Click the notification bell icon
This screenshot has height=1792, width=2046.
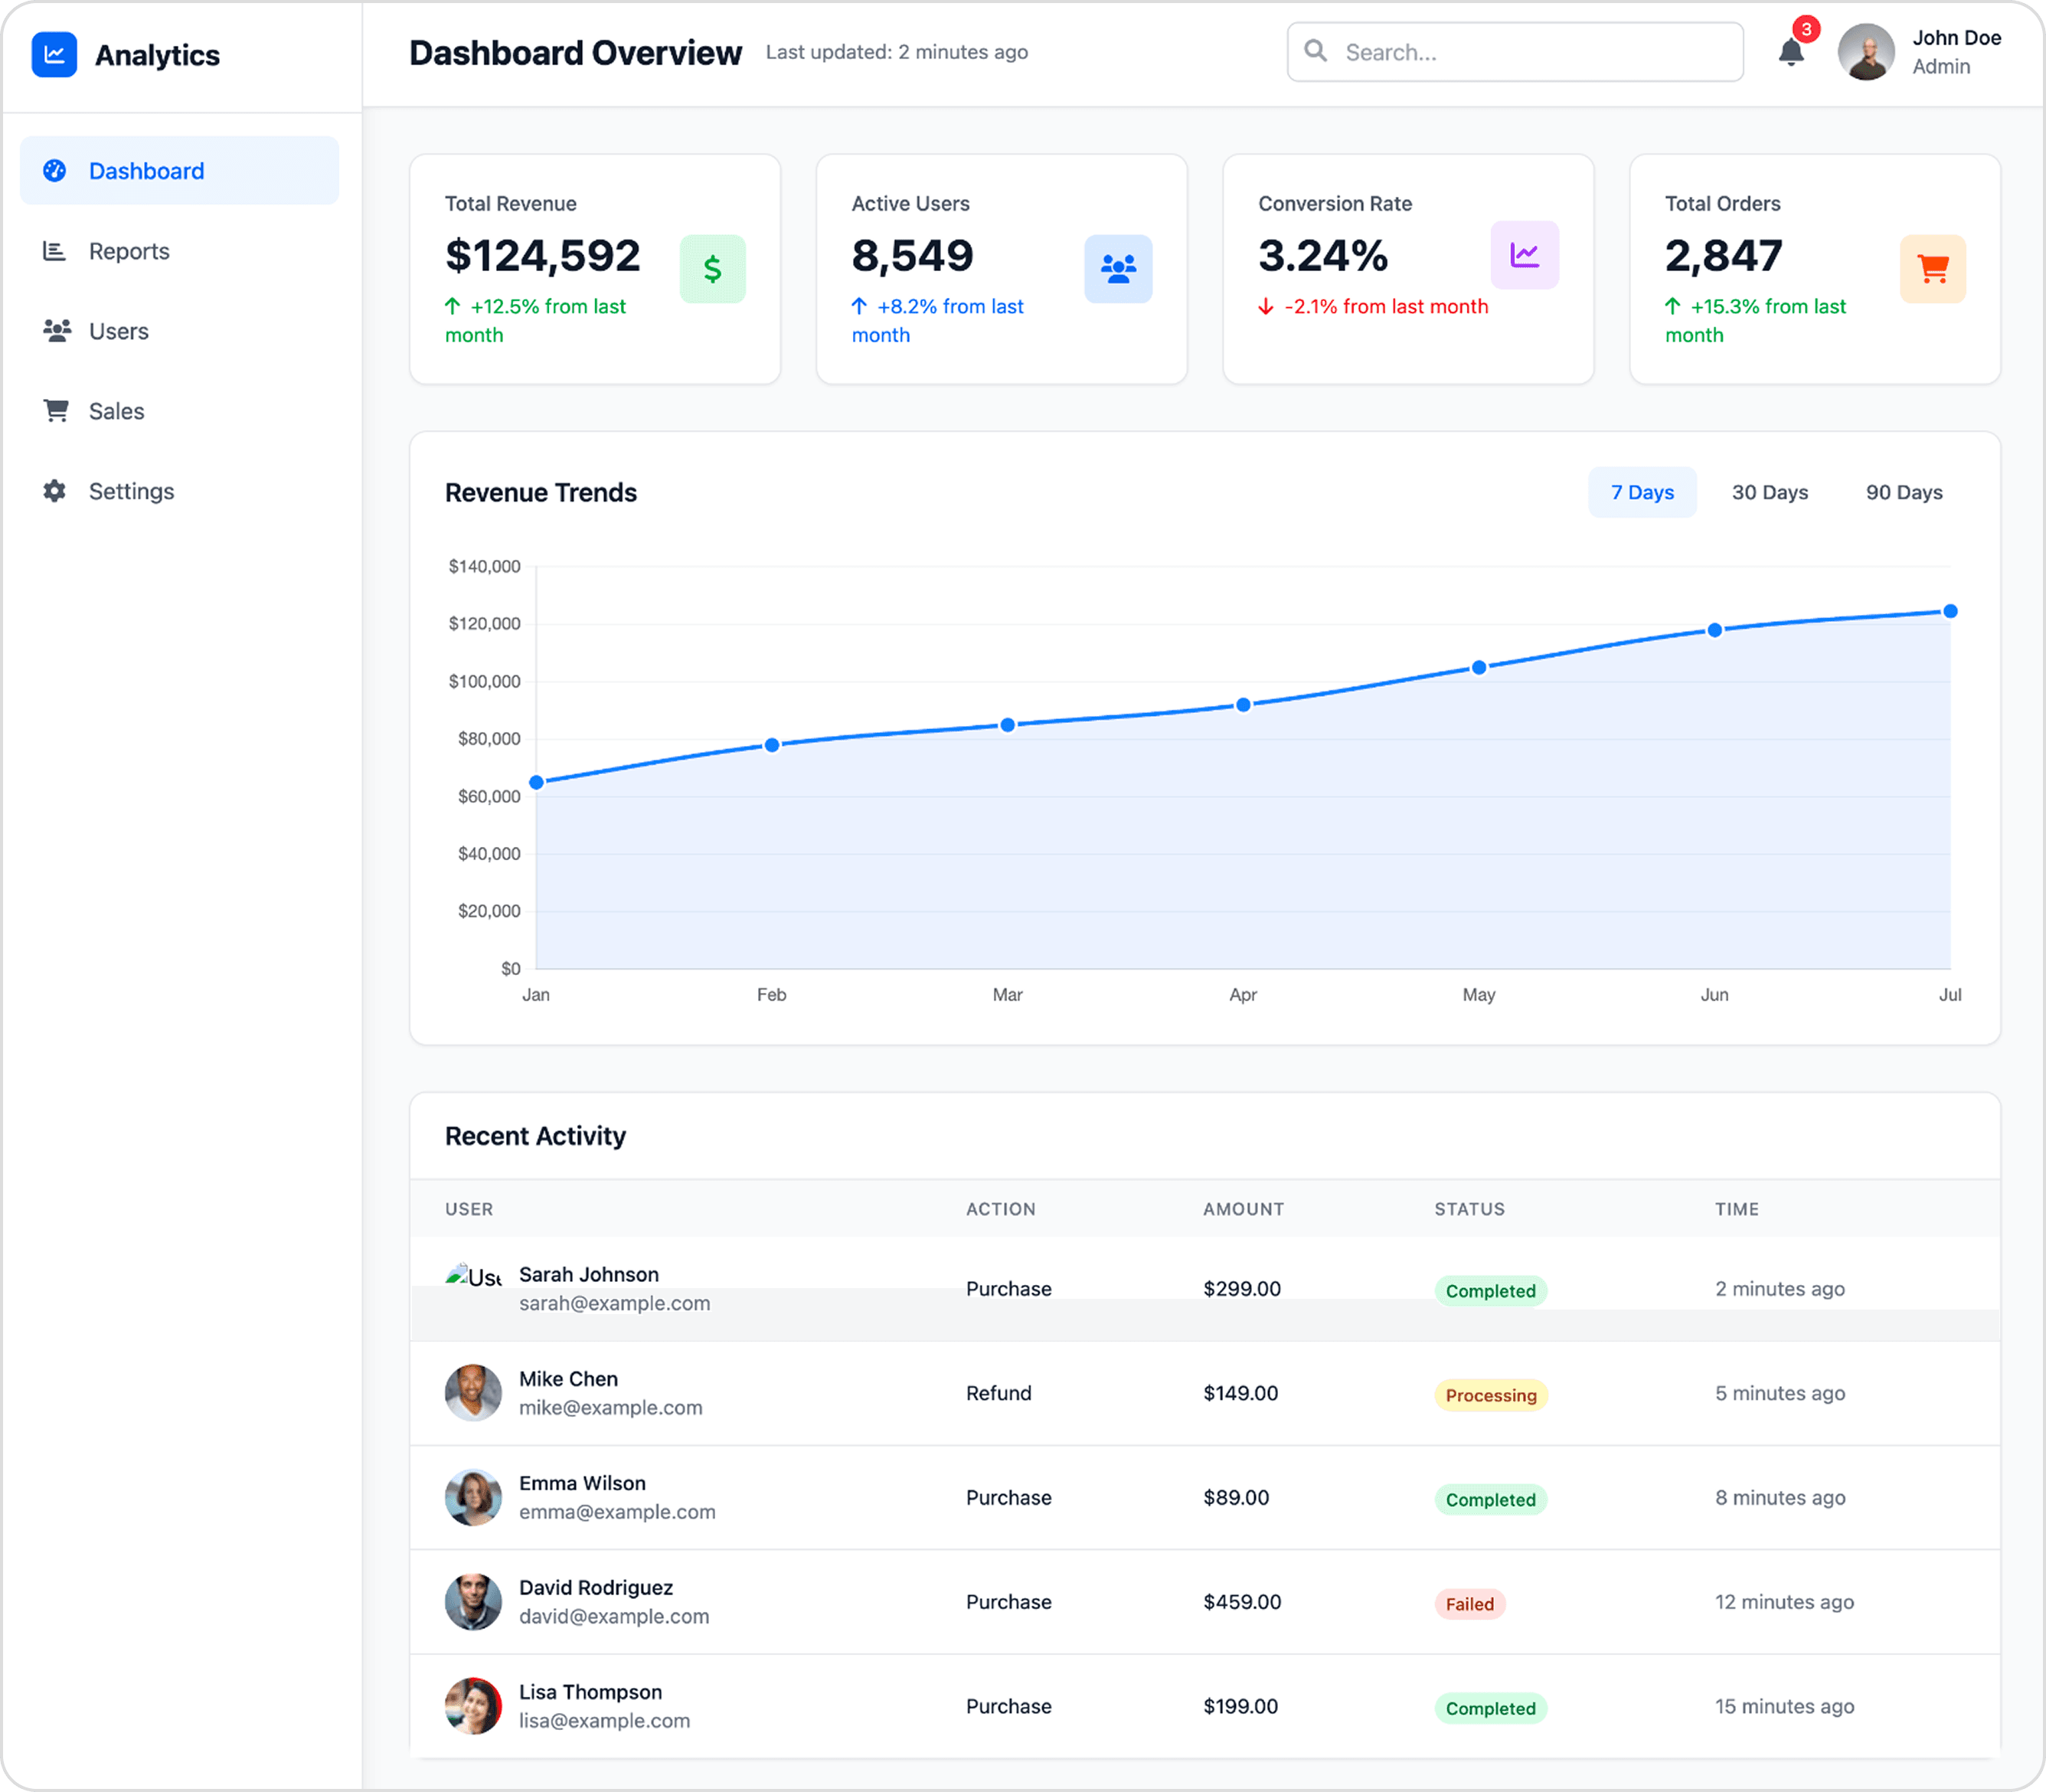(1791, 52)
